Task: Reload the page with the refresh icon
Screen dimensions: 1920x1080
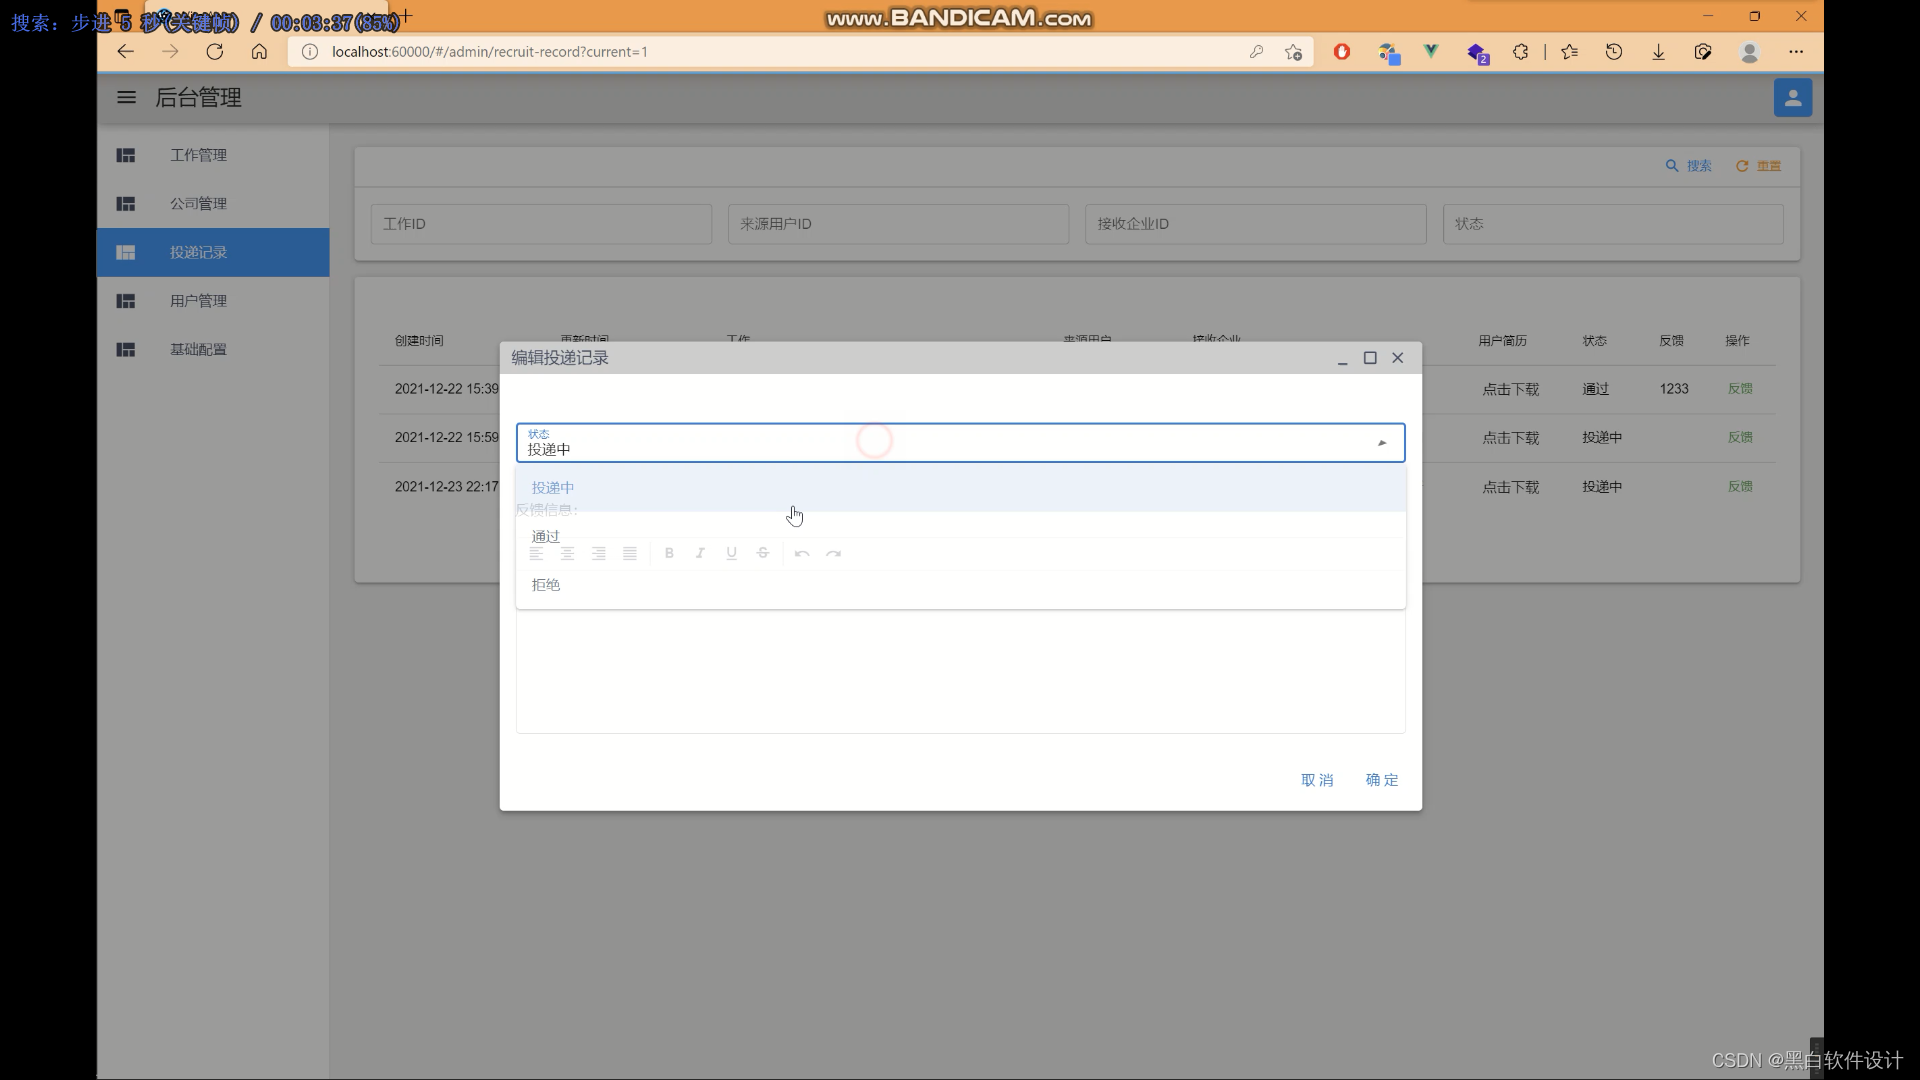Action: click(214, 52)
